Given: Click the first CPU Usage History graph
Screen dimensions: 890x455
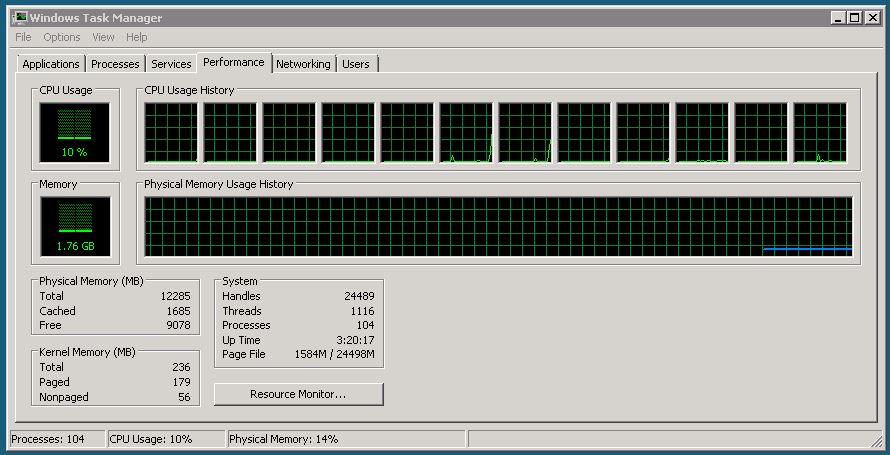Looking at the screenshot, I should click(171, 133).
